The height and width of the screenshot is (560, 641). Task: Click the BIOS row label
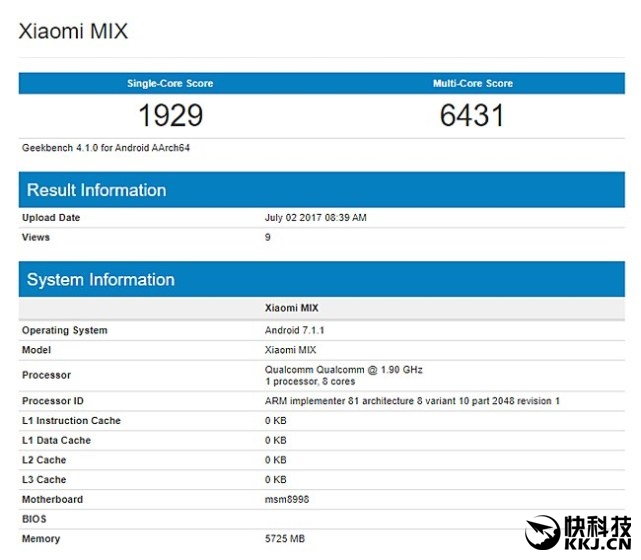[34, 519]
